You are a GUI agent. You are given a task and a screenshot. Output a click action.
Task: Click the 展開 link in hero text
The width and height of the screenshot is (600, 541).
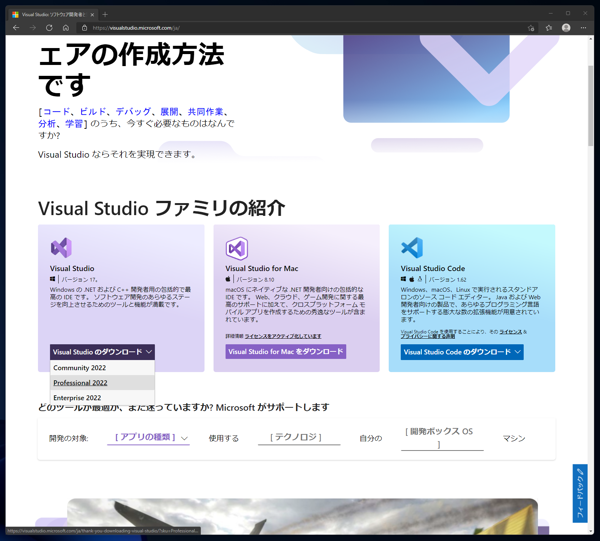[169, 112]
